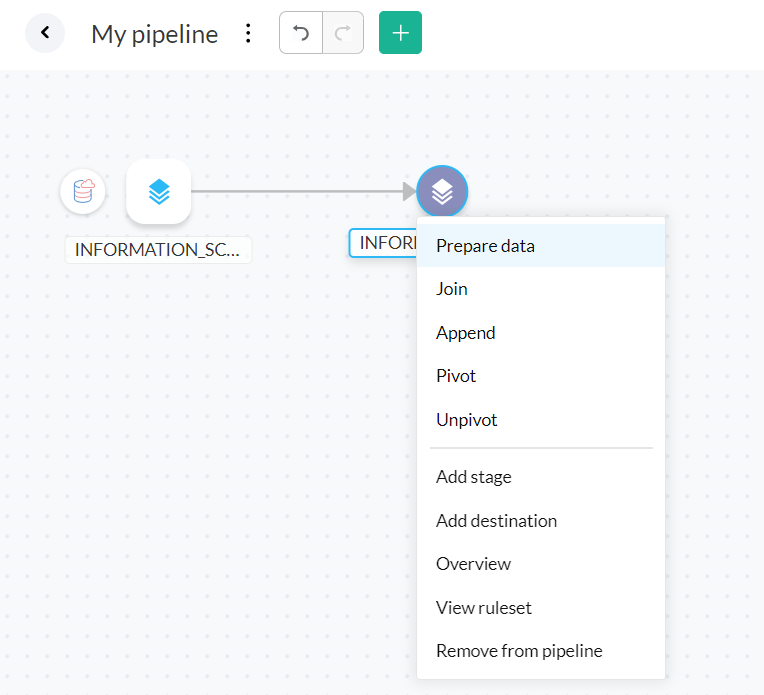Click the purple layers stage node
Image resolution: width=764 pixels, height=695 pixels.
(442, 191)
